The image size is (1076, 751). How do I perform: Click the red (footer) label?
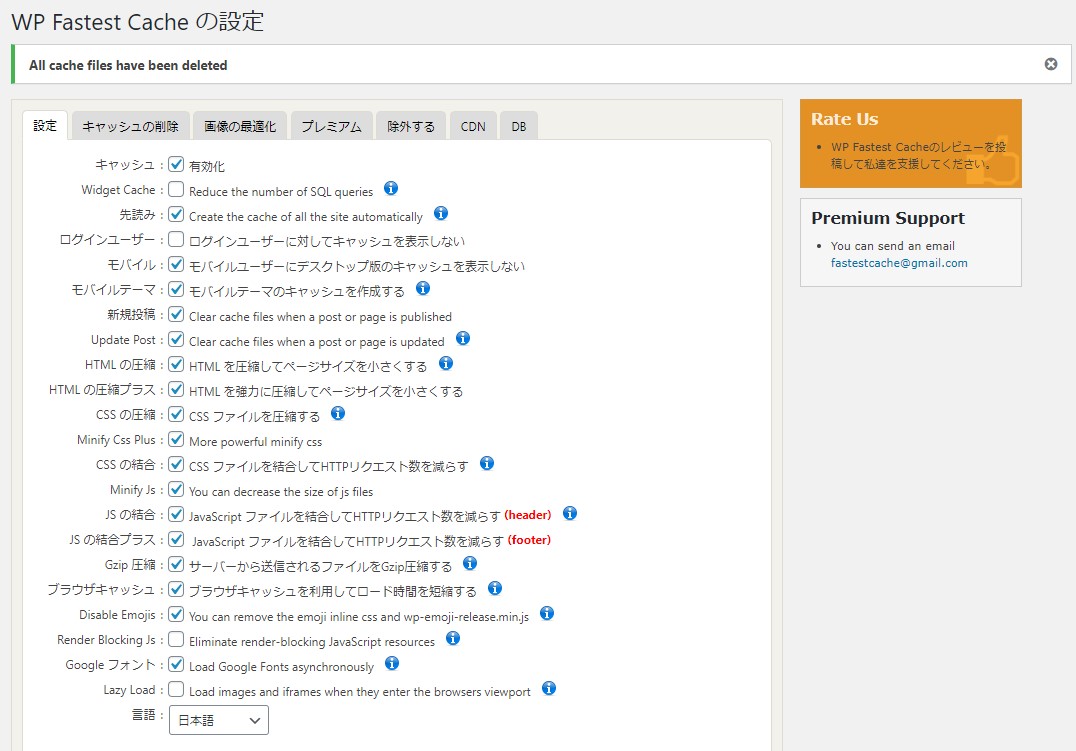click(x=529, y=540)
